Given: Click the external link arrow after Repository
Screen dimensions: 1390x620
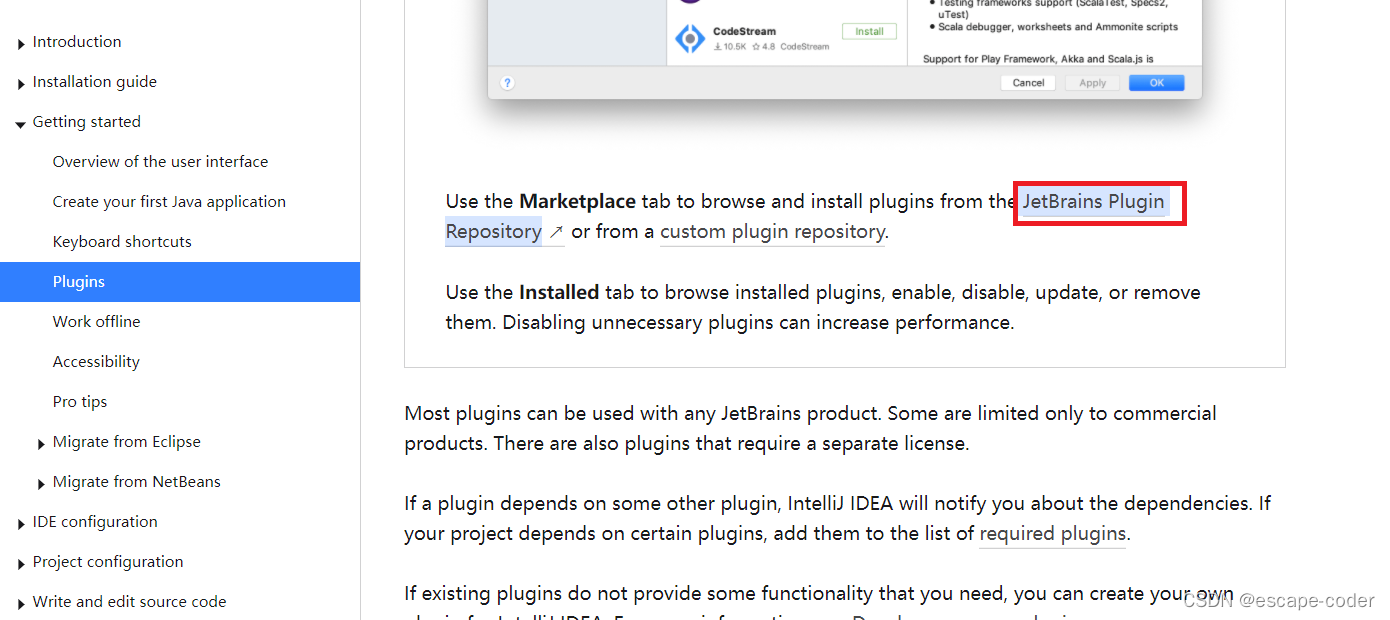Looking at the screenshot, I should coord(556,232).
